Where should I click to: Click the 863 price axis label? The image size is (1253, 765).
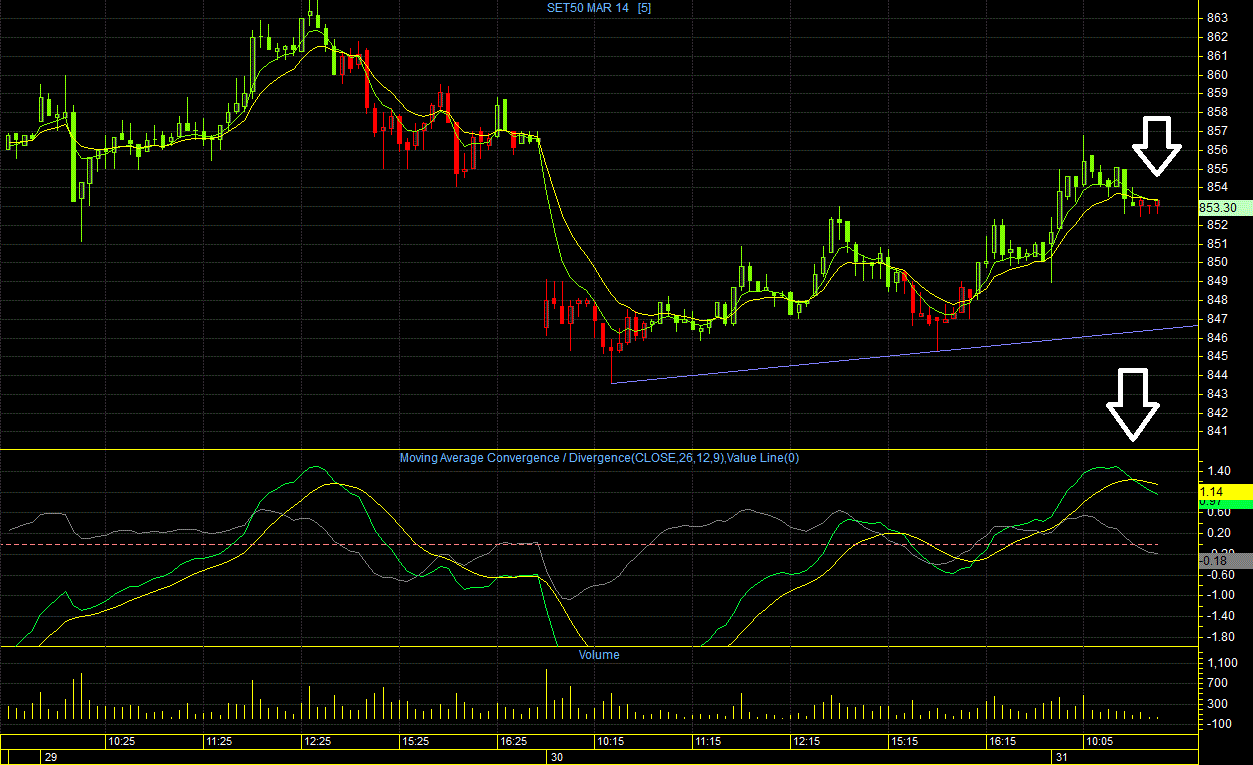coord(1218,18)
